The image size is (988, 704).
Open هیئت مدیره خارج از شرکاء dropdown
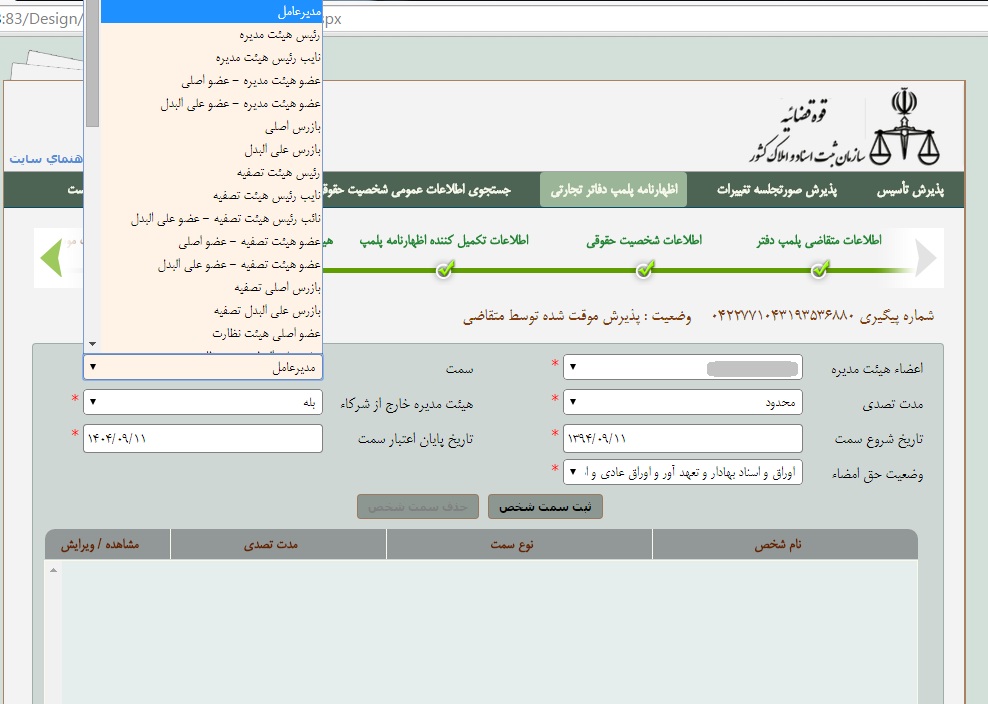(x=203, y=402)
